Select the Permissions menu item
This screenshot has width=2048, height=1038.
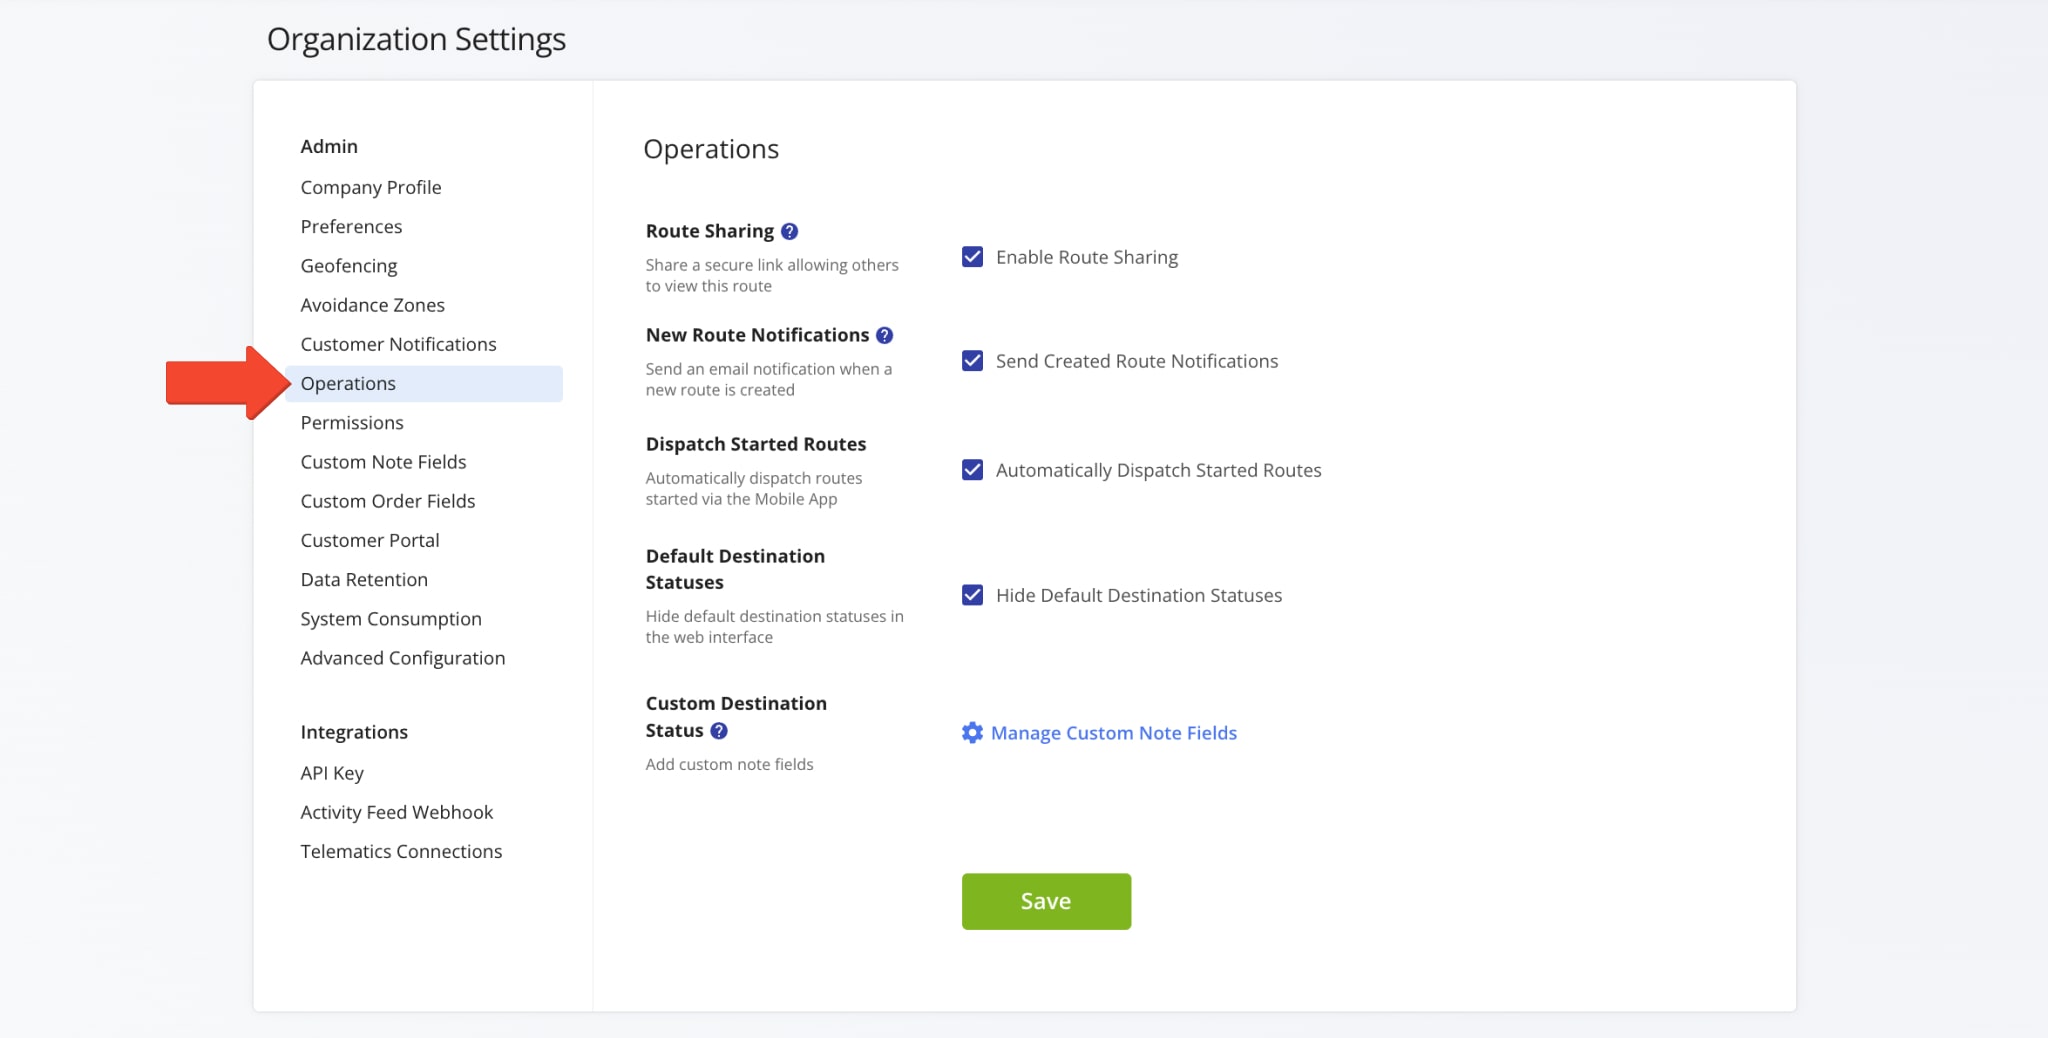pos(352,422)
